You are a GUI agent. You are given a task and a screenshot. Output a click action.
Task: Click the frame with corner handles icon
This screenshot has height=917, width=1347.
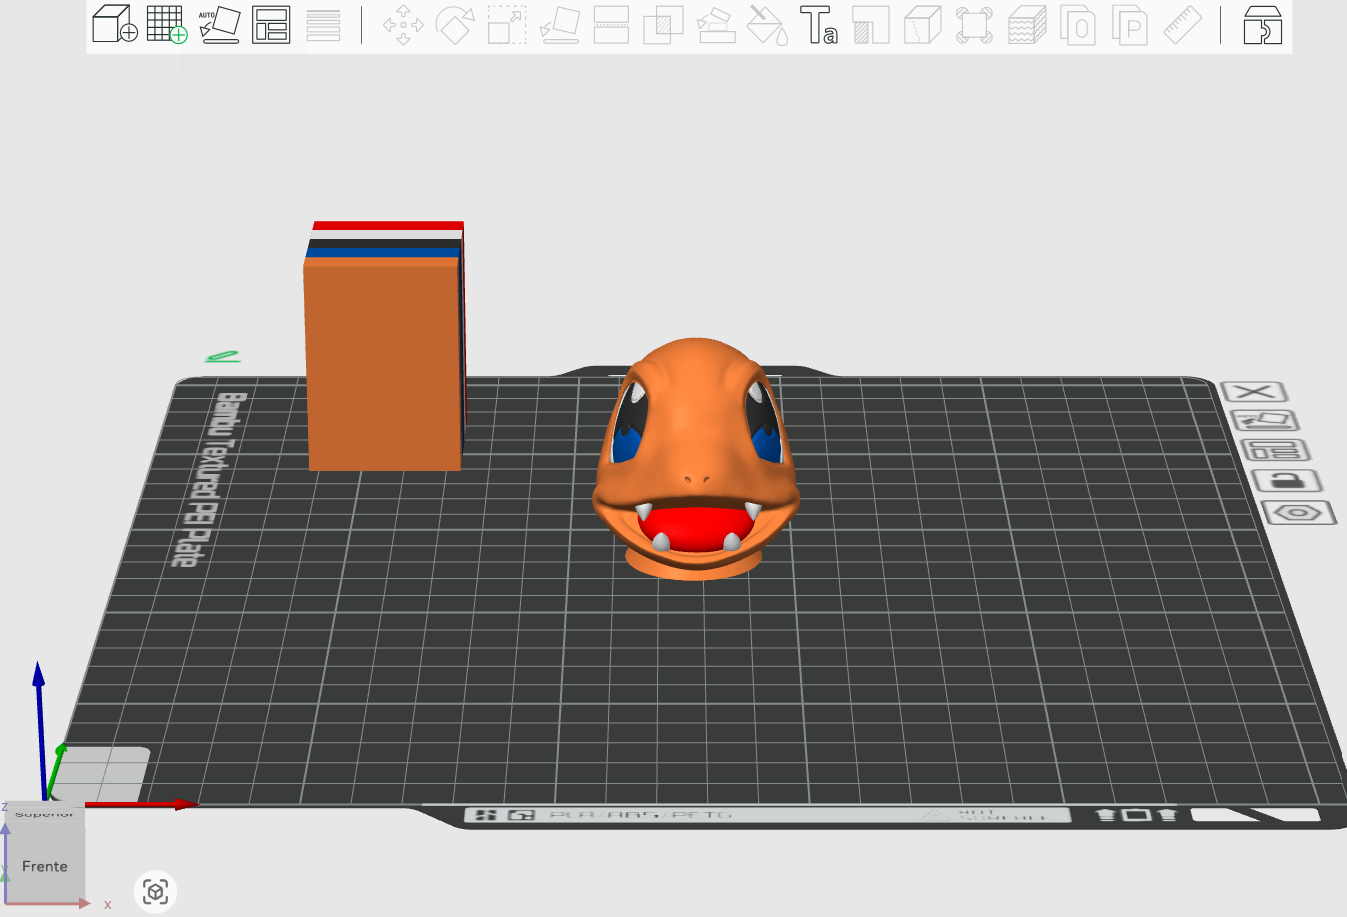coord(974,24)
